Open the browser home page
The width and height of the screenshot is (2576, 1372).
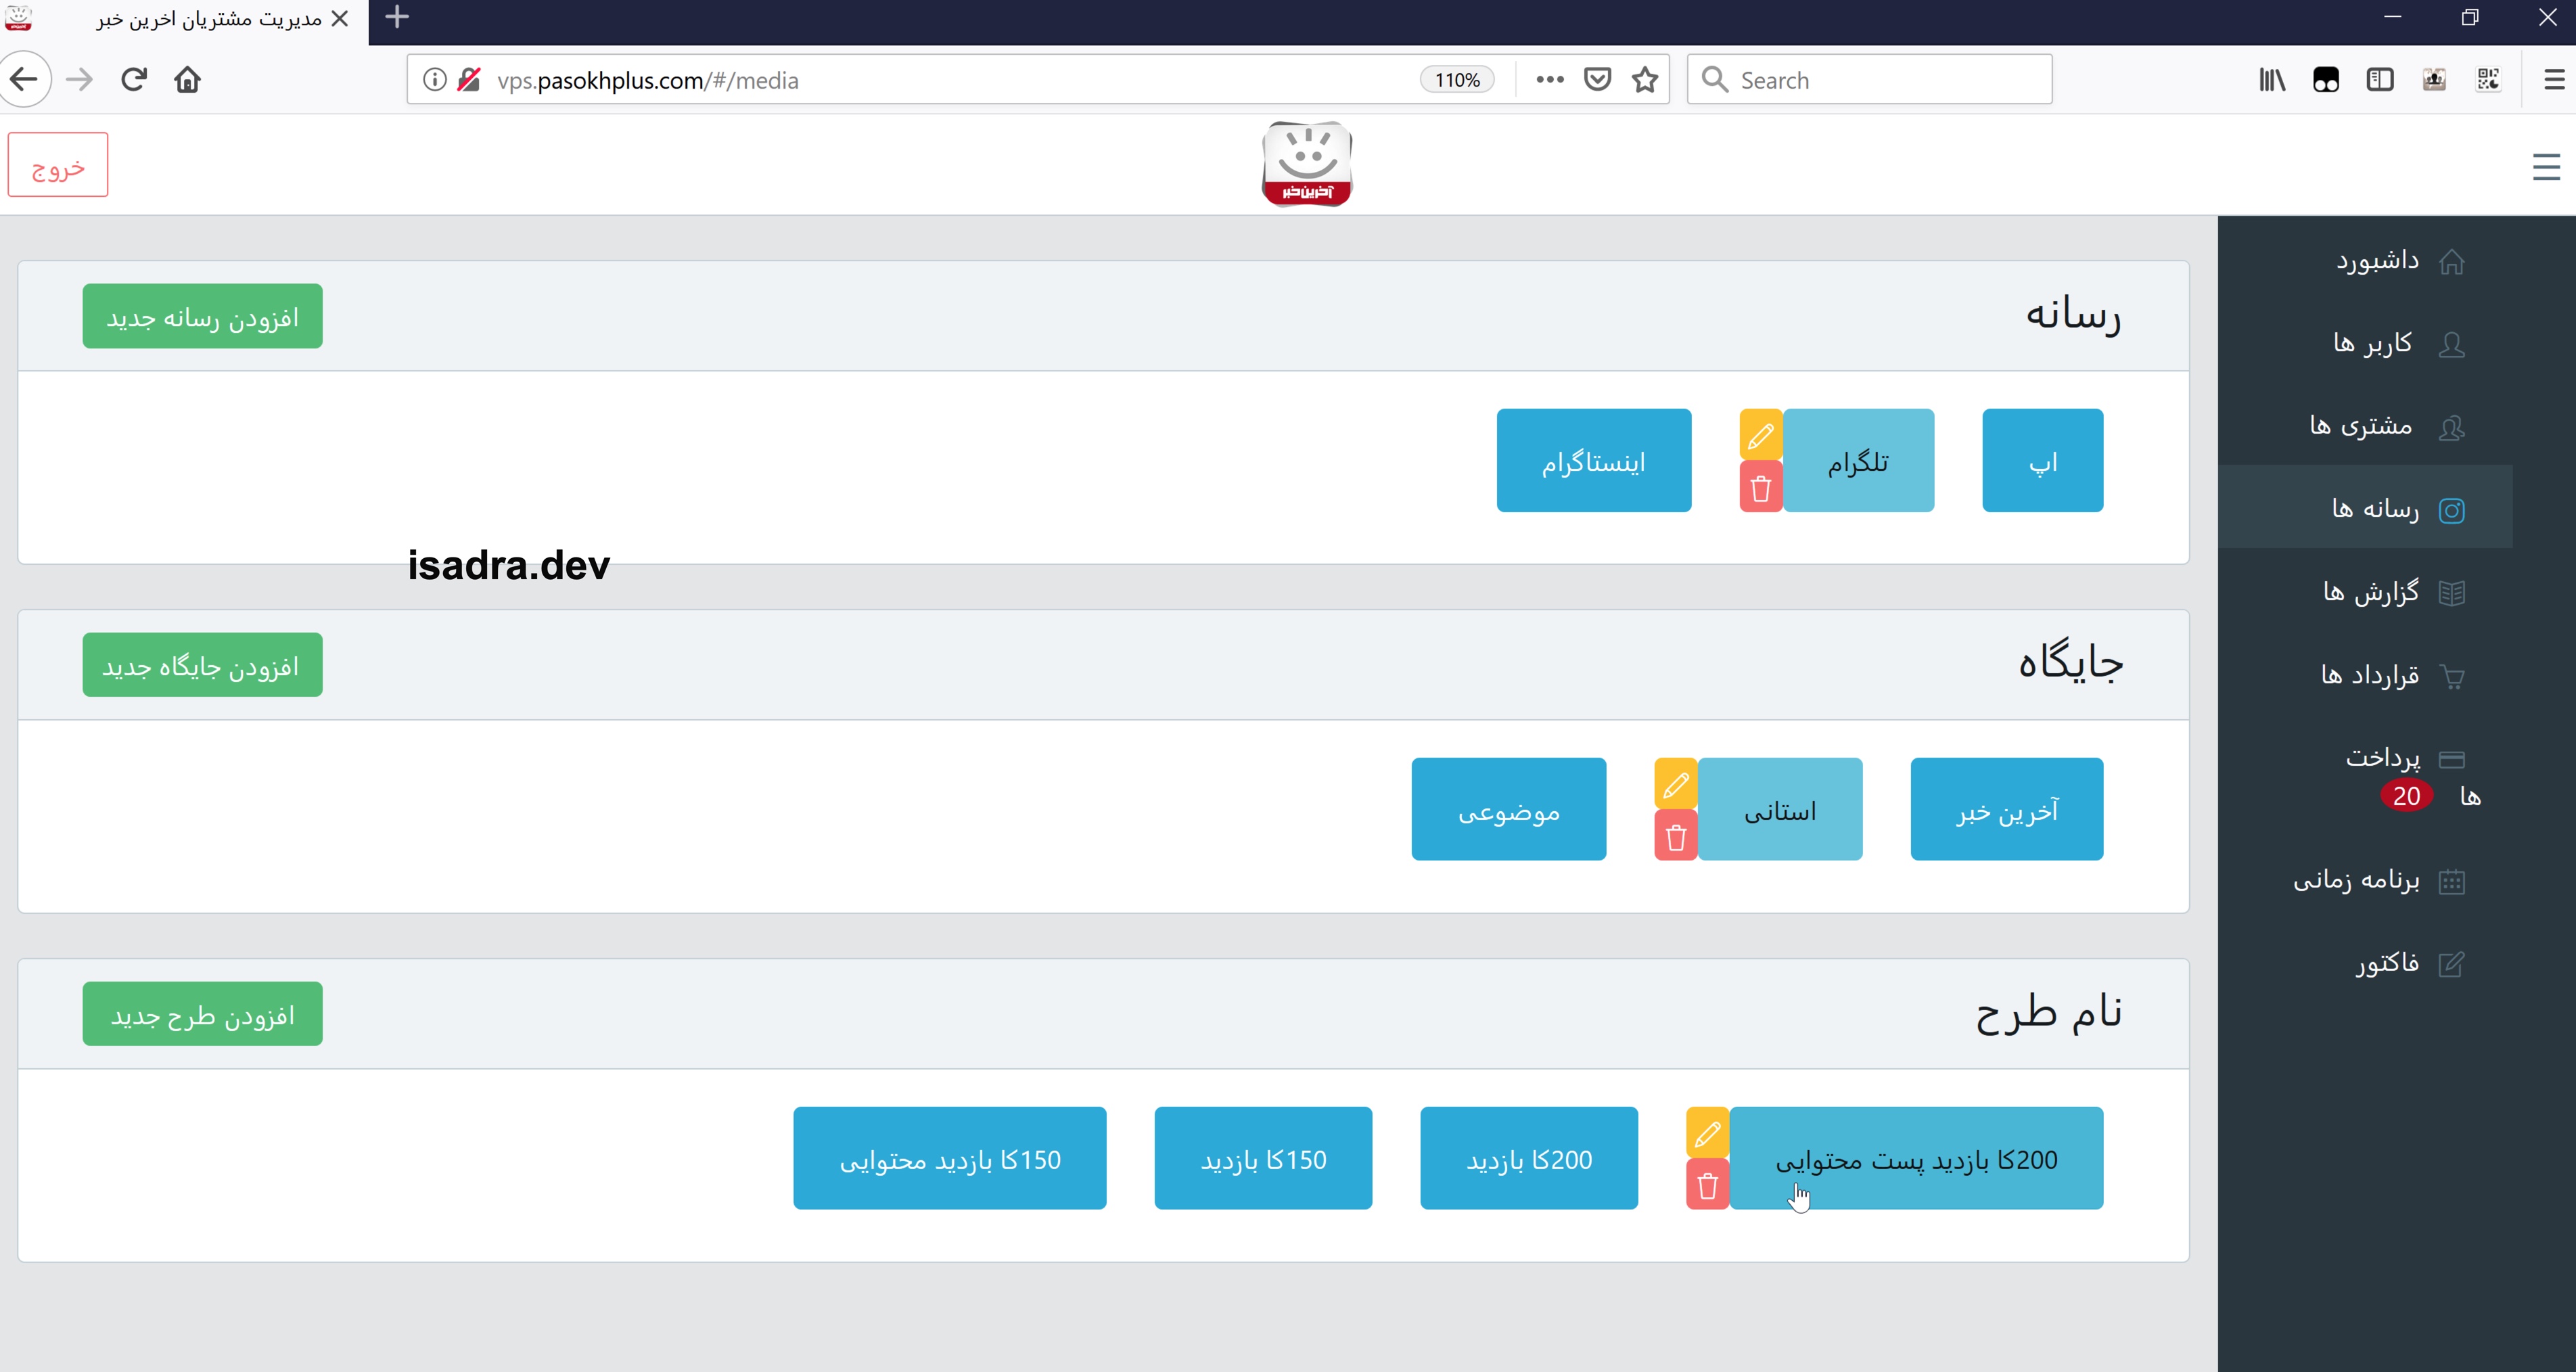(188, 80)
